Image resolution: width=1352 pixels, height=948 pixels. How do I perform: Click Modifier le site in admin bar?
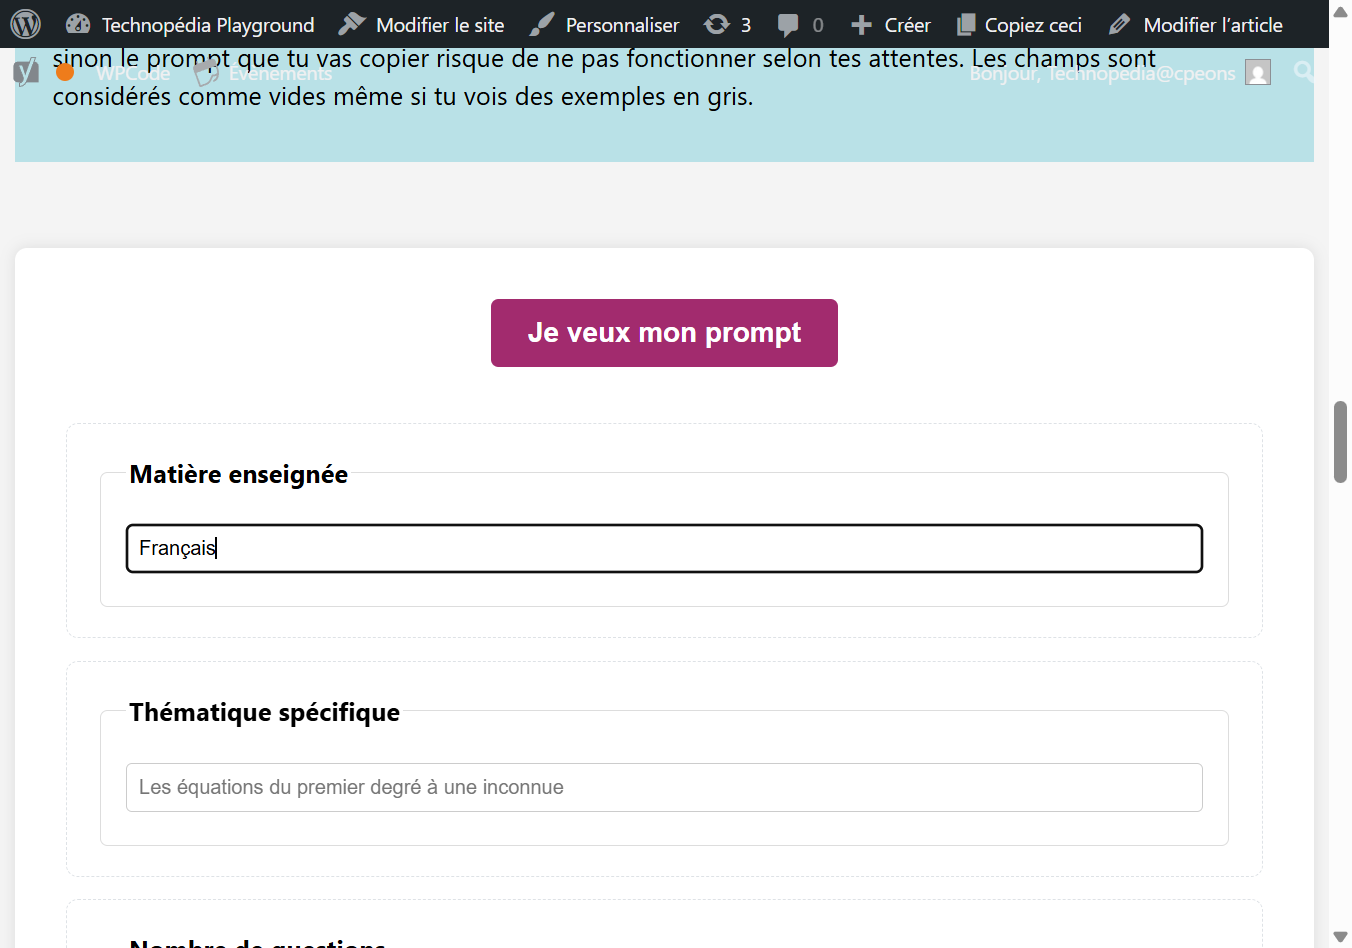tap(421, 24)
